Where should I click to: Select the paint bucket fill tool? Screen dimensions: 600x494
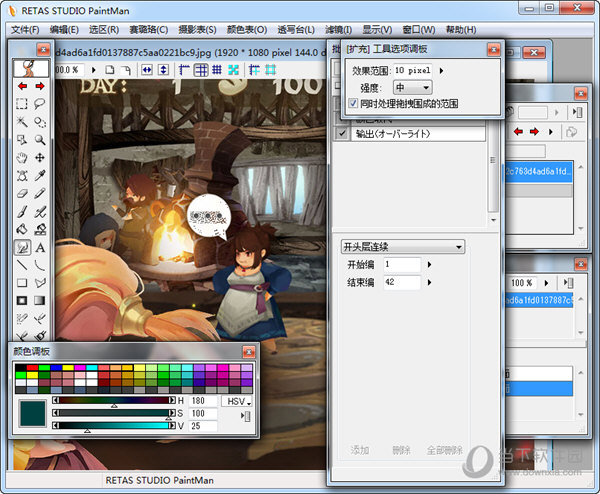[x=22, y=230]
